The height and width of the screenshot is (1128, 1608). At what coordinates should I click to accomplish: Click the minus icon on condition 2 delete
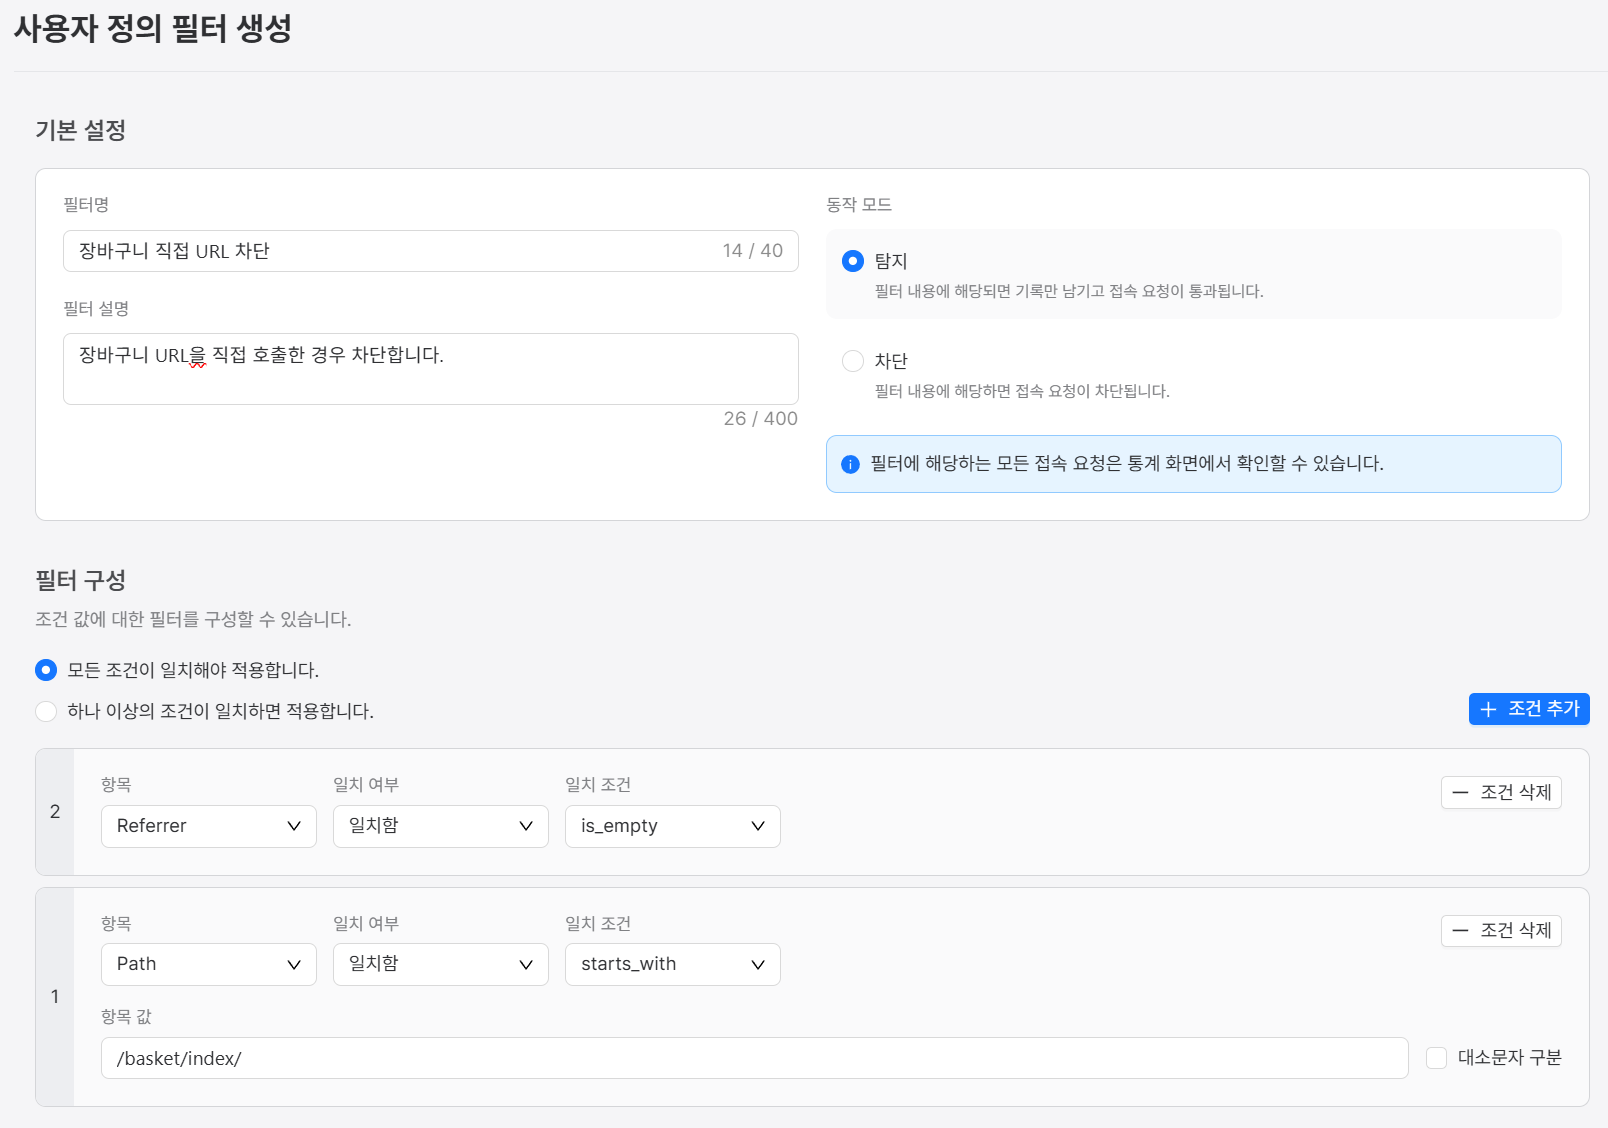click(1459, 792)
